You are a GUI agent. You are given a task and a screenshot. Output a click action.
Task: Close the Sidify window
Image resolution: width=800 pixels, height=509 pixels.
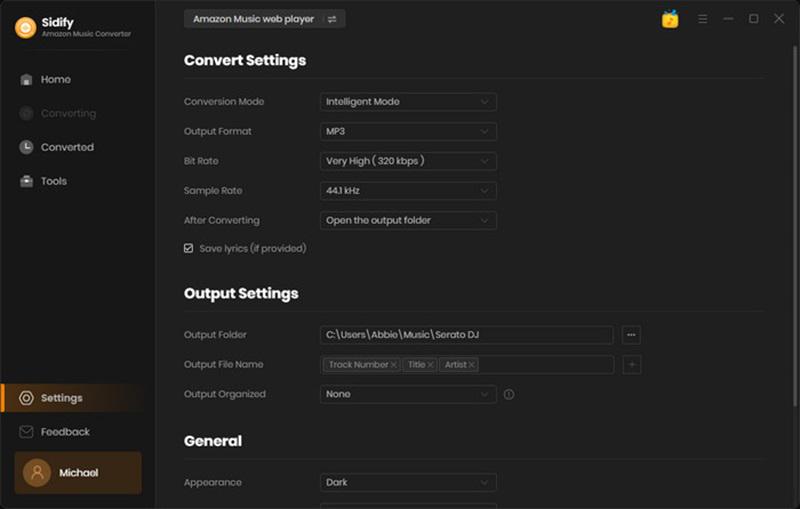click(x=779, y=19)
